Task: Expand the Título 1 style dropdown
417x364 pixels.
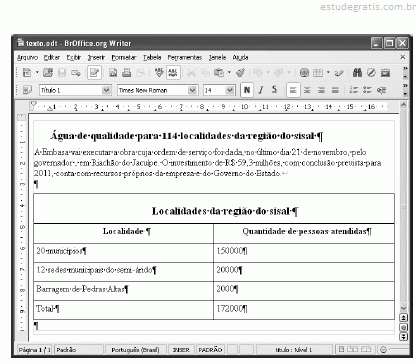Action: click(106, 90)
